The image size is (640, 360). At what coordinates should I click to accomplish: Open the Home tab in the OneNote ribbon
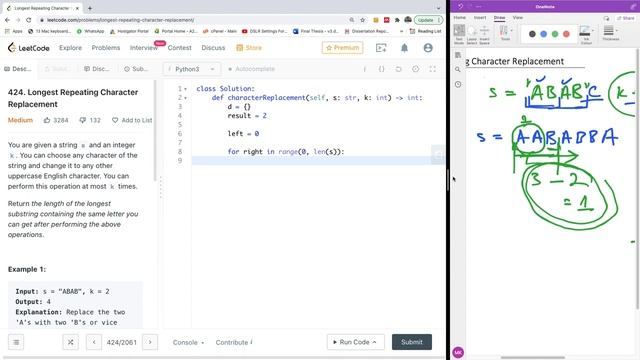point(460,18)
